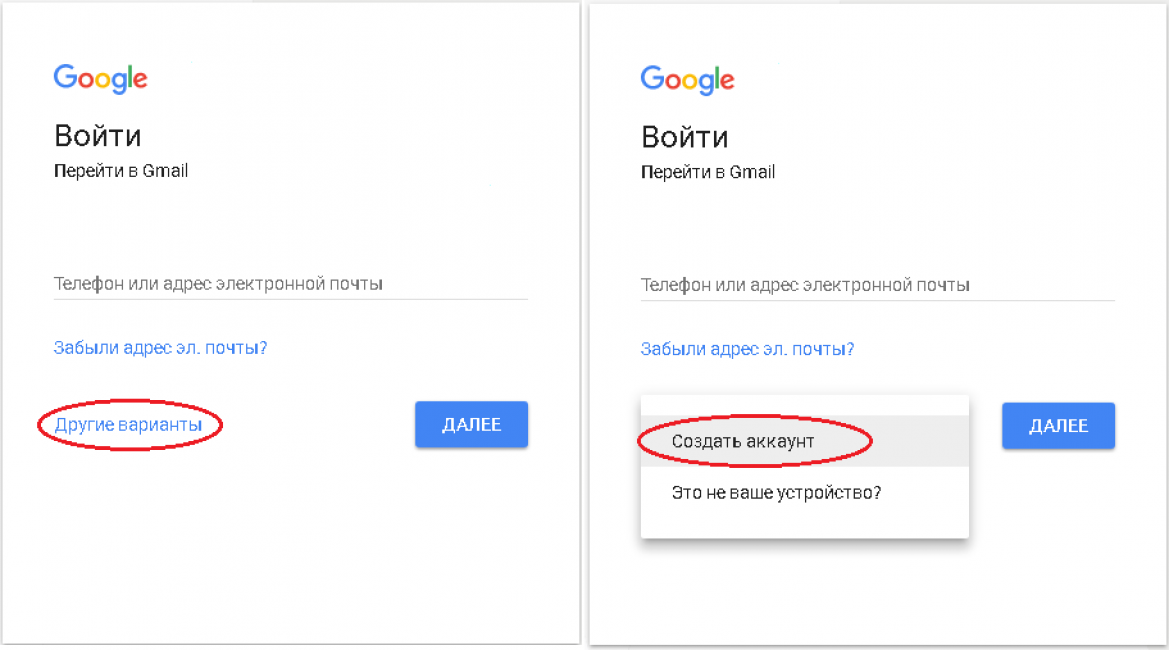Click empty padding above Создать аккаунт item
The image size is (1169, 650).
[x=804, y=406]
